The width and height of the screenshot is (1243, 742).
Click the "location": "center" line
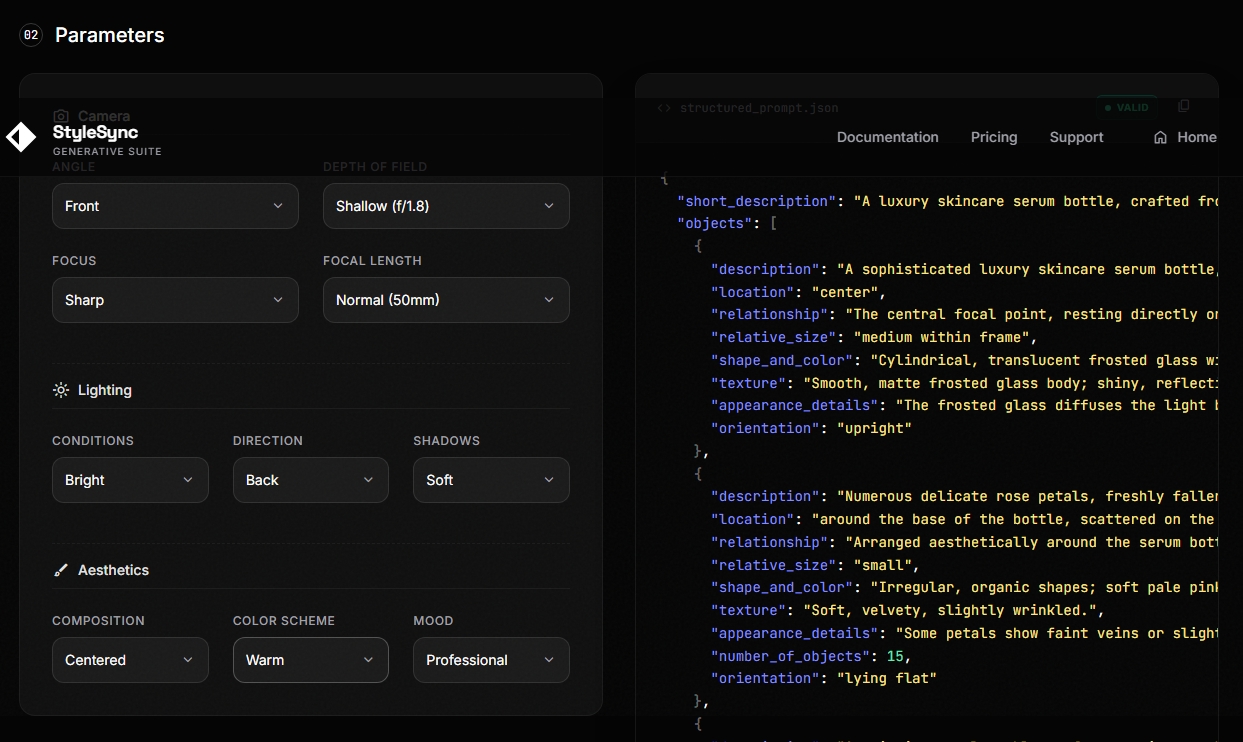point(799,292)
